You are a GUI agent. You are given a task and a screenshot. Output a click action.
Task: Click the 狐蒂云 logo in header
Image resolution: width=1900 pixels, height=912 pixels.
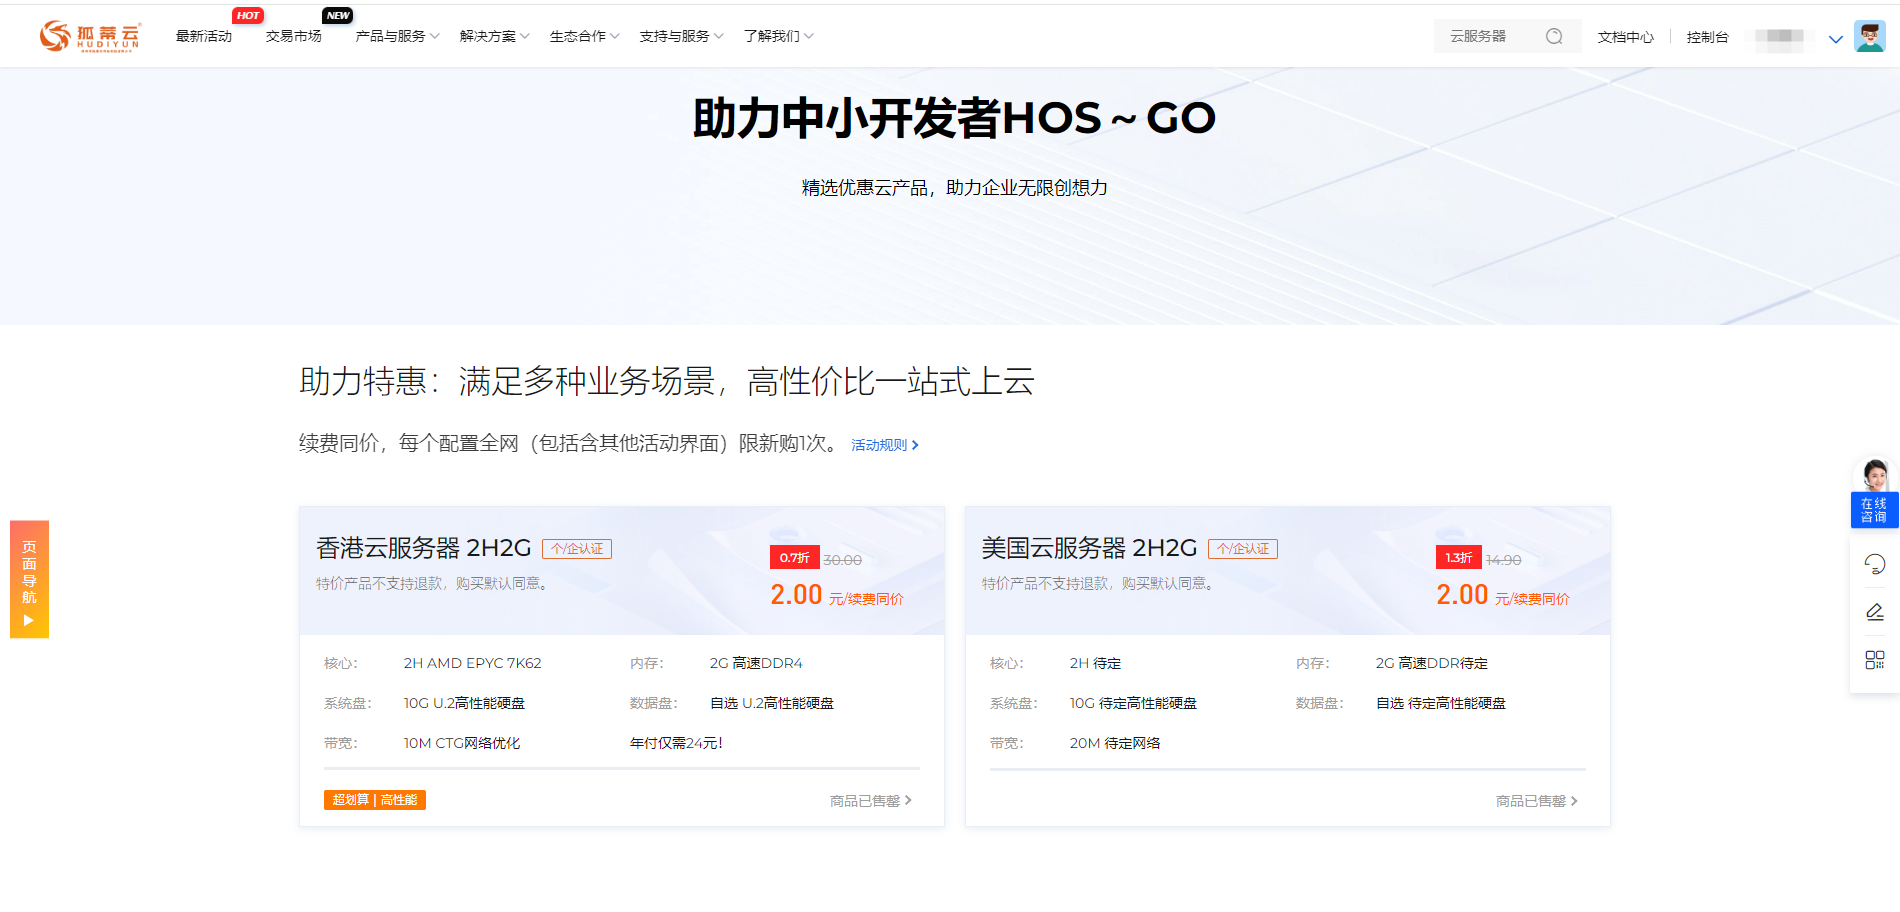pos(90,36)
